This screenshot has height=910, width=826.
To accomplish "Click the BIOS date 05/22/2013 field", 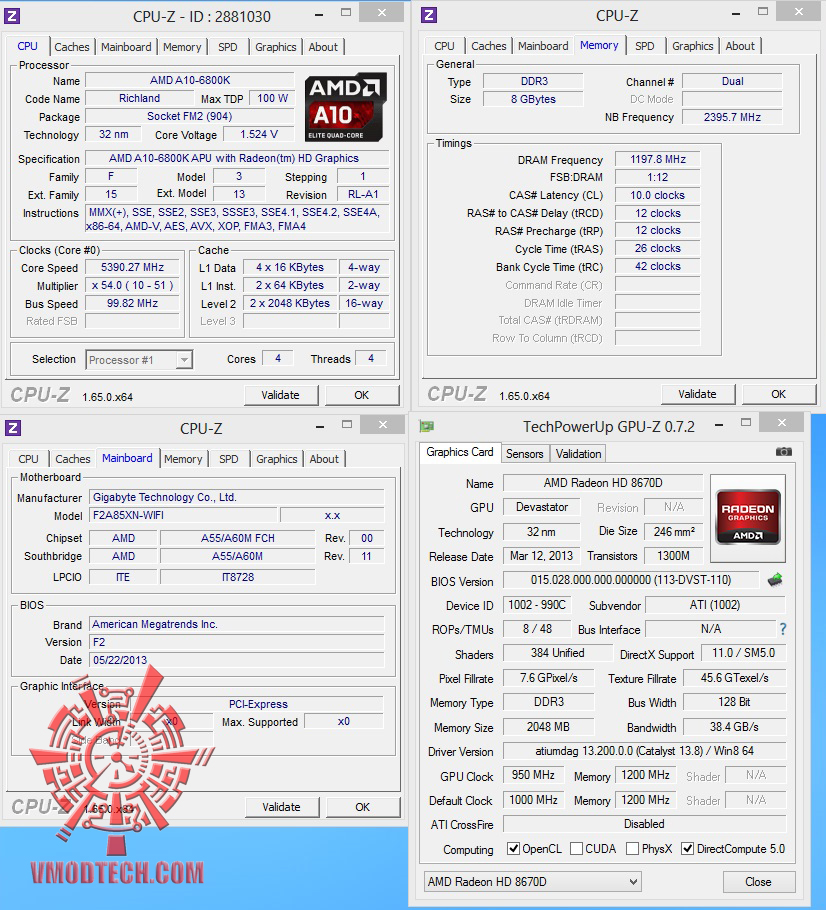I will 237,660.
